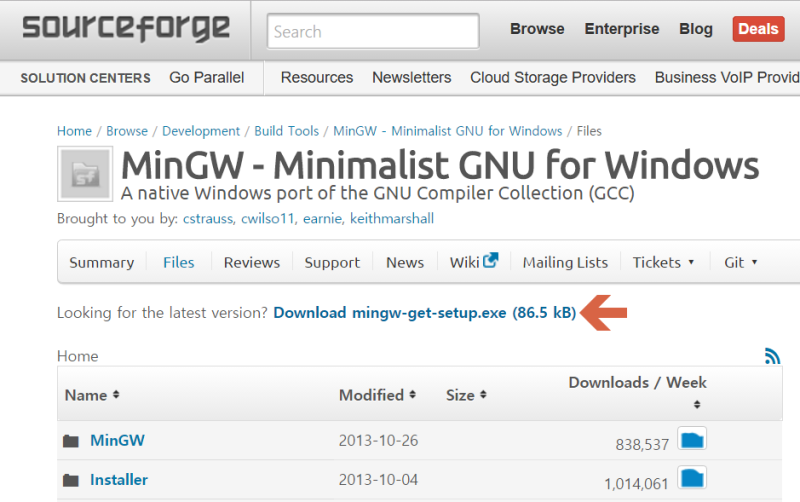Open cstrauss contributor profile
800x502 pixels.
208,219
